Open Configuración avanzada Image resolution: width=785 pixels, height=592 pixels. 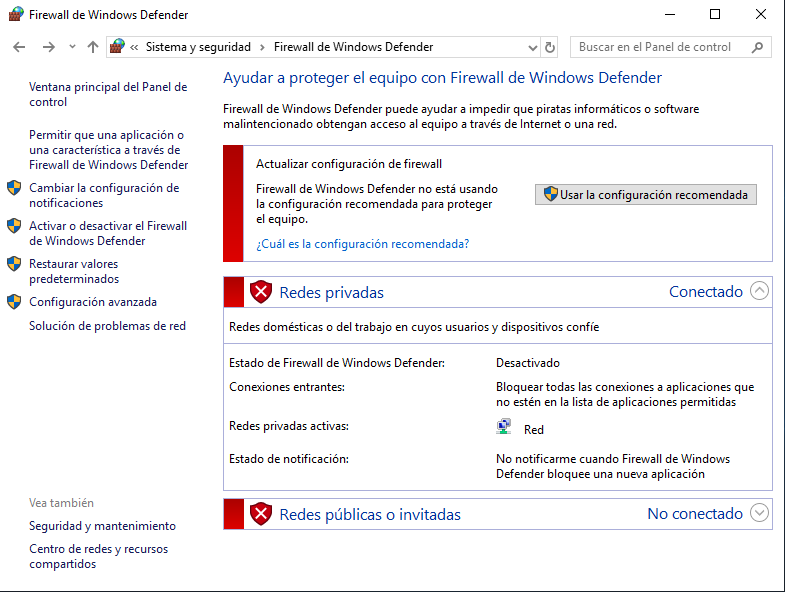(x=93, y=302)
